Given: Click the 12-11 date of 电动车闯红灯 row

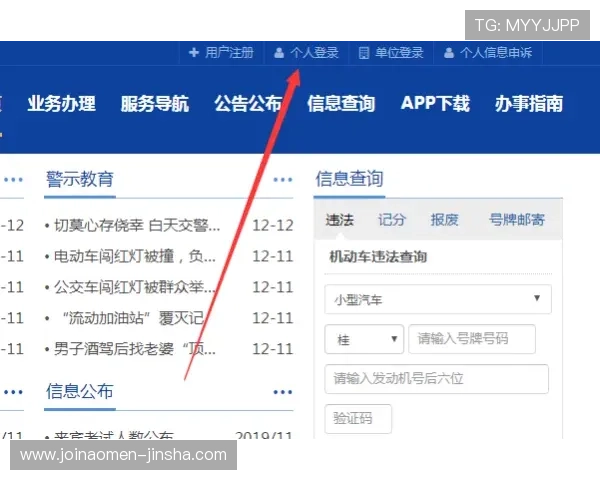Looking at the screenshot, I should point(273,256).
